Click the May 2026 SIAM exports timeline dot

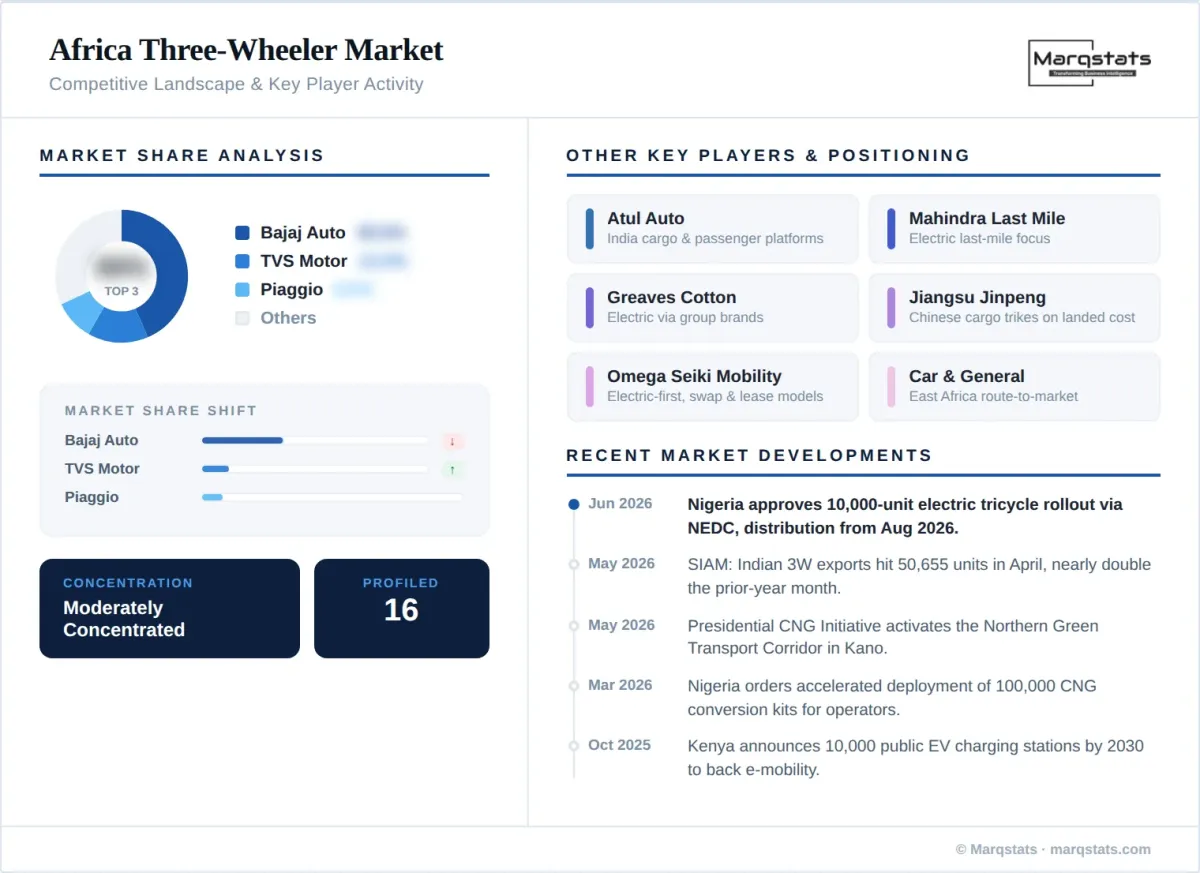pos(574,565)
